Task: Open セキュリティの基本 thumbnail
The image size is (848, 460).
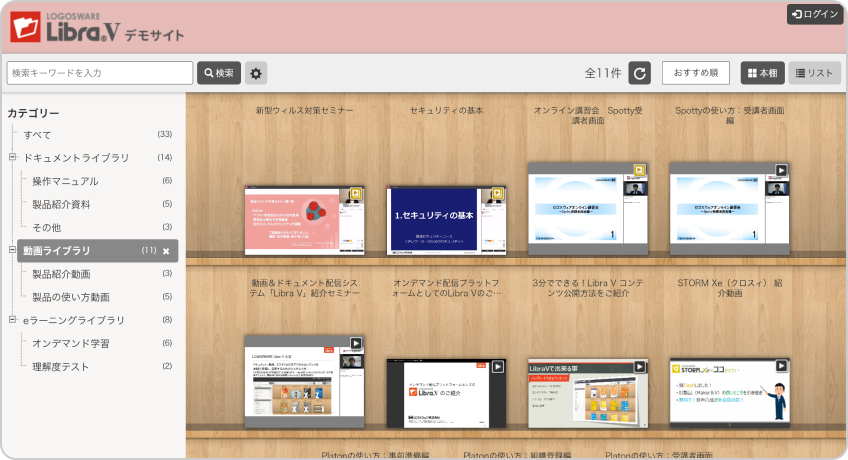Action: (446, 221)
